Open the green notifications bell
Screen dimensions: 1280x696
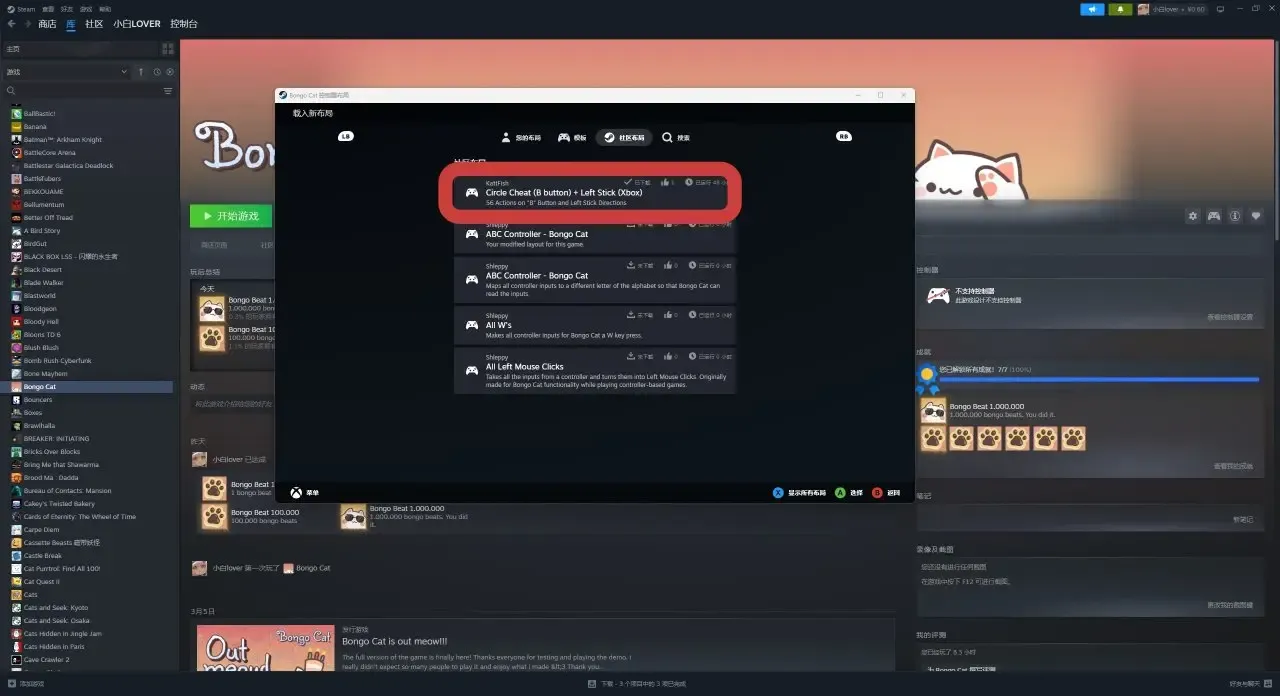(1120, 9)
